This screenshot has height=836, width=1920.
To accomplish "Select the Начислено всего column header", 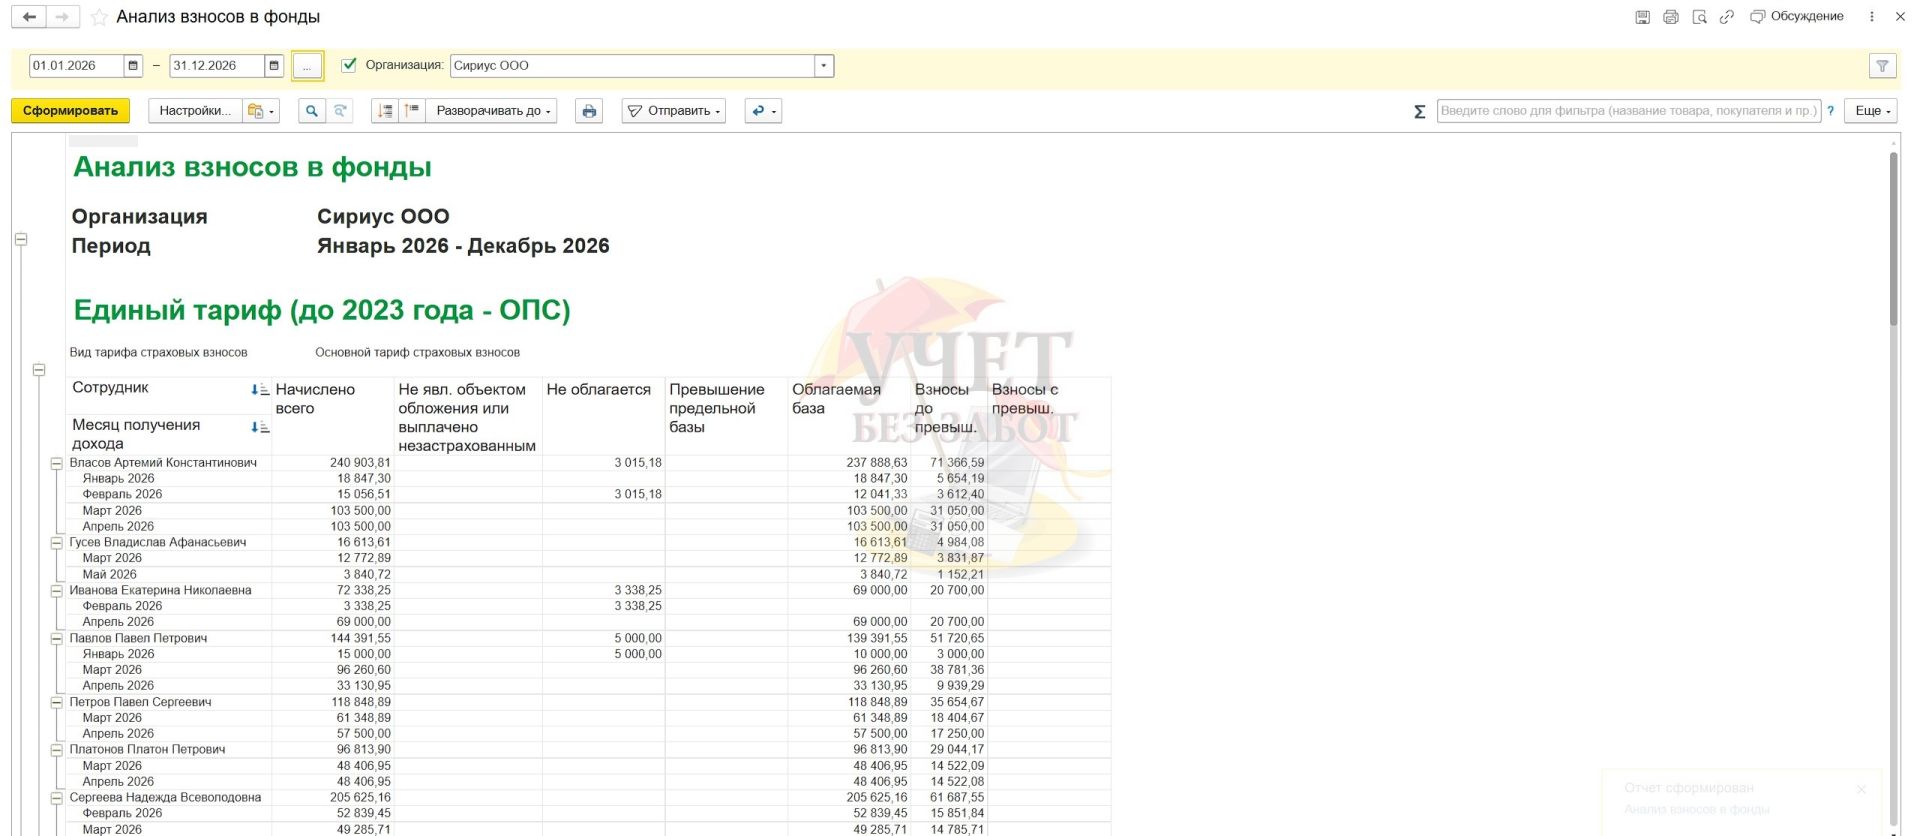I will [332, 417].
